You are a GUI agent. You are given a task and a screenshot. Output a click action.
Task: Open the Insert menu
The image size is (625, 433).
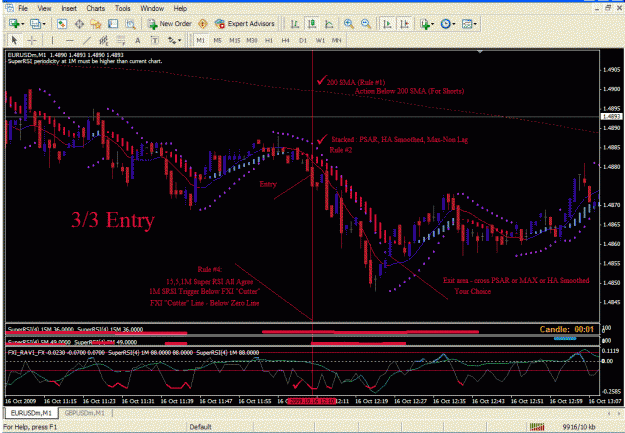[x=69, y=8]
